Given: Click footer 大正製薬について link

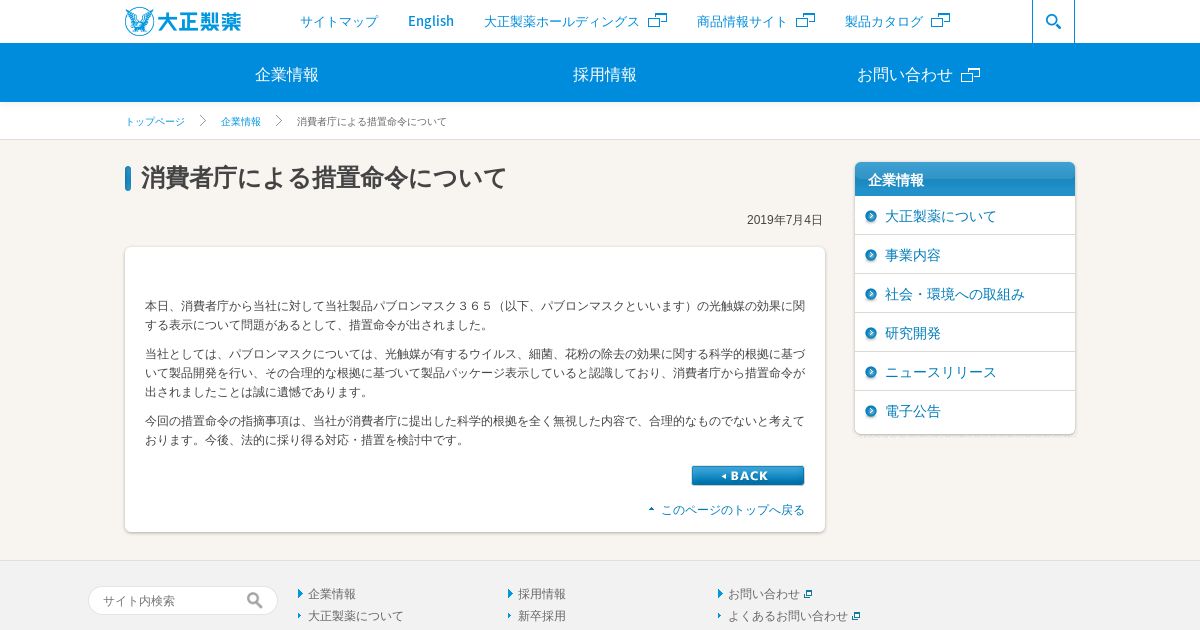Looking at the screenshot, I should click(x=356, y=616).
